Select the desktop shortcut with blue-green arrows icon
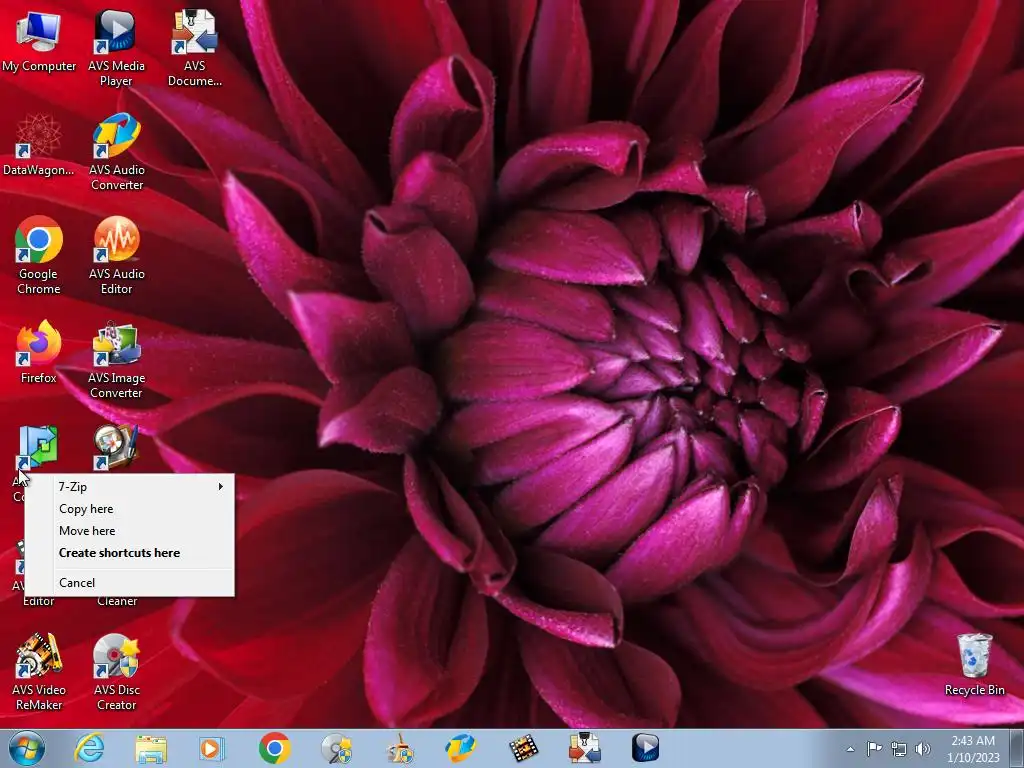The image size is (1024, 768). (x=38, y=447)
